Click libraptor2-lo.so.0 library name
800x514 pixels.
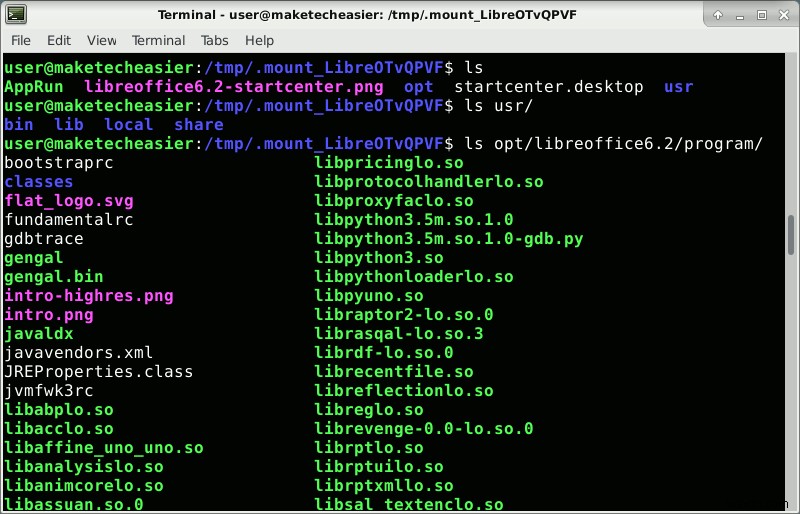coord(404,314)
